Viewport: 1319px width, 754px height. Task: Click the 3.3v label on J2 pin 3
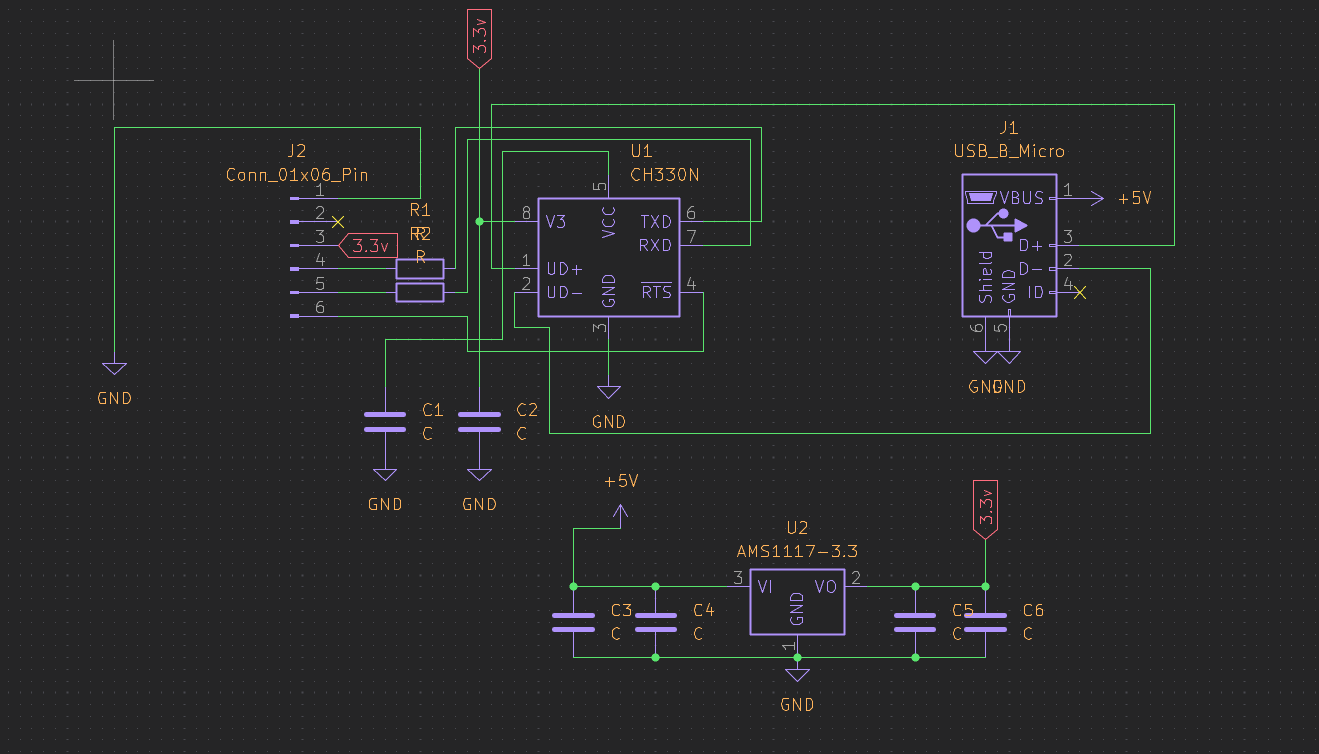pyautogui.click(x=370, y=246)
